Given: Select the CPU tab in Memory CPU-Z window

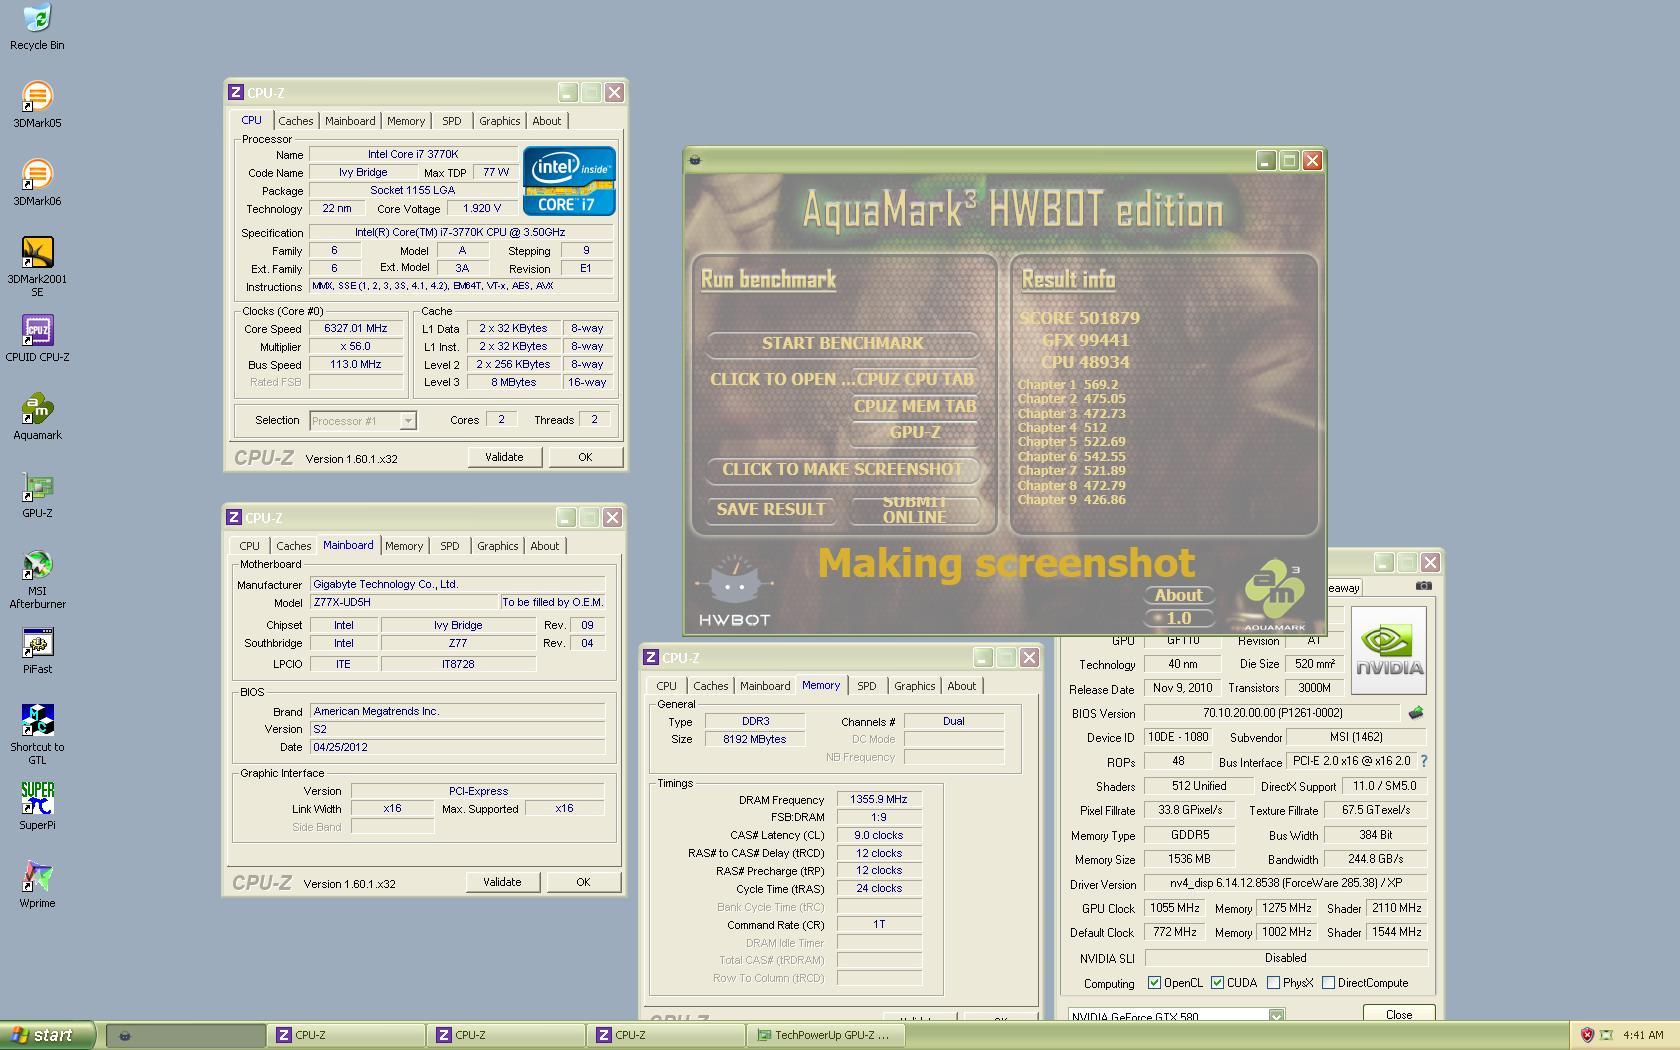Looking at the screenshot, I should pos(666,686).
